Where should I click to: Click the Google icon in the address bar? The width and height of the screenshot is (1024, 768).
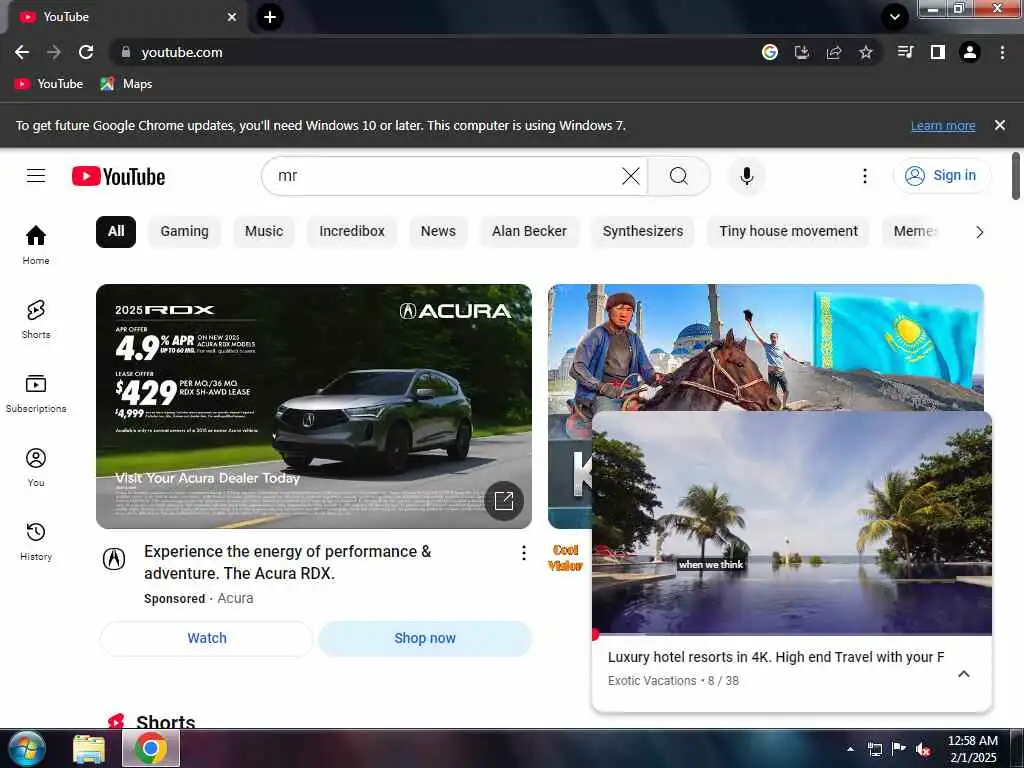point(770,52)
